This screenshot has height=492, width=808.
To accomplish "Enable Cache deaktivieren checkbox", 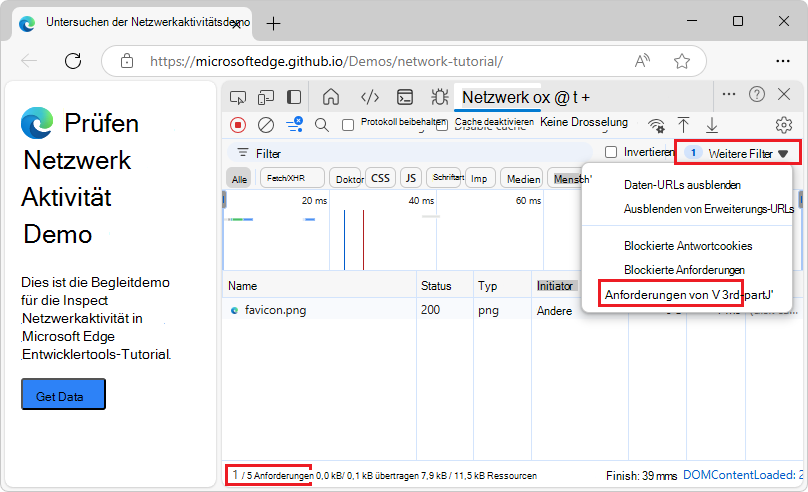I will click(442, 125).
